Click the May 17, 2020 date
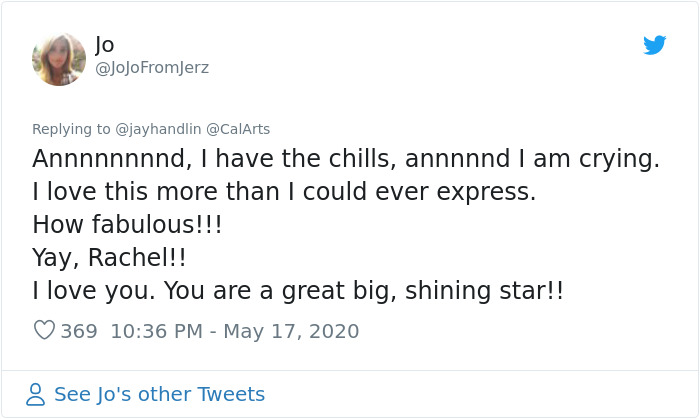This screenshot has width=700, height=419. 291,331
